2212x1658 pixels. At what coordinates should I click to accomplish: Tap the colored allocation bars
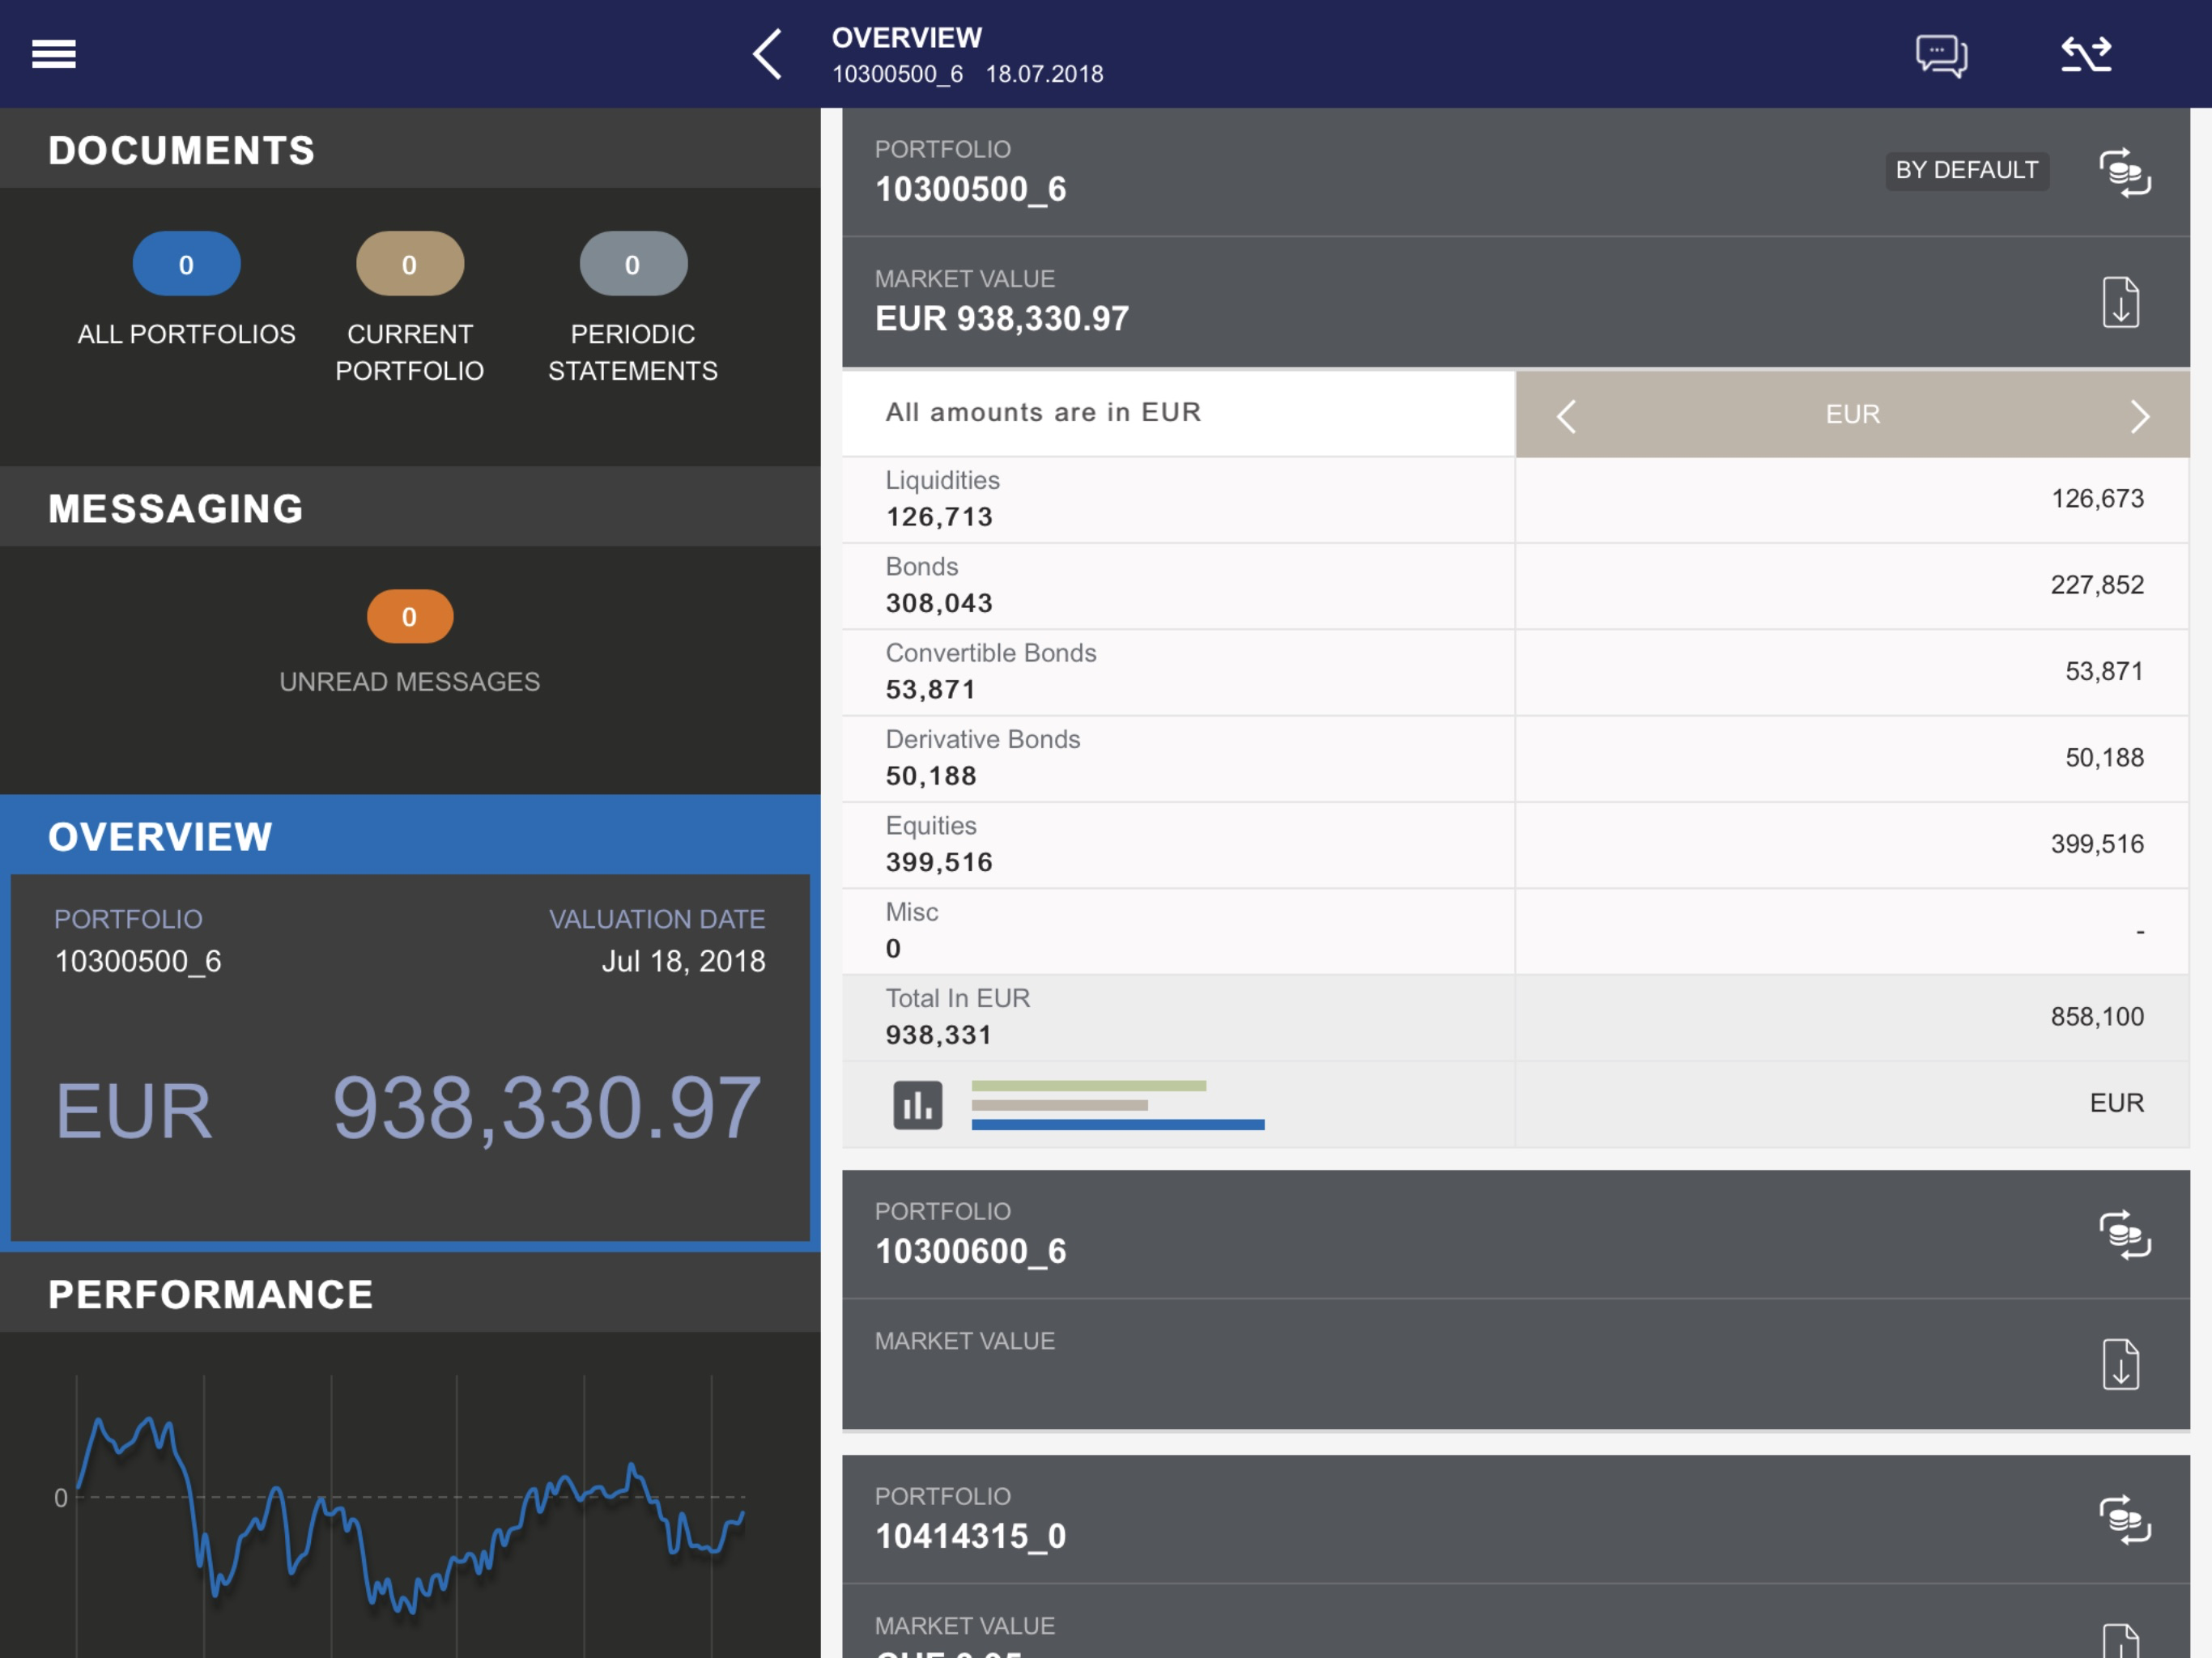pos(1117,1105)
